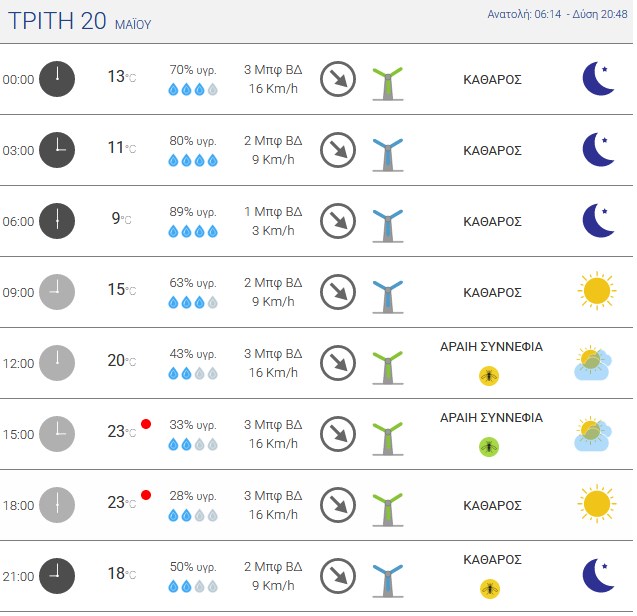The width and height of the screenshot is (637, 616).
Task: Click the wind direction arrow at 21:00
Action: (x=338, y=576)
